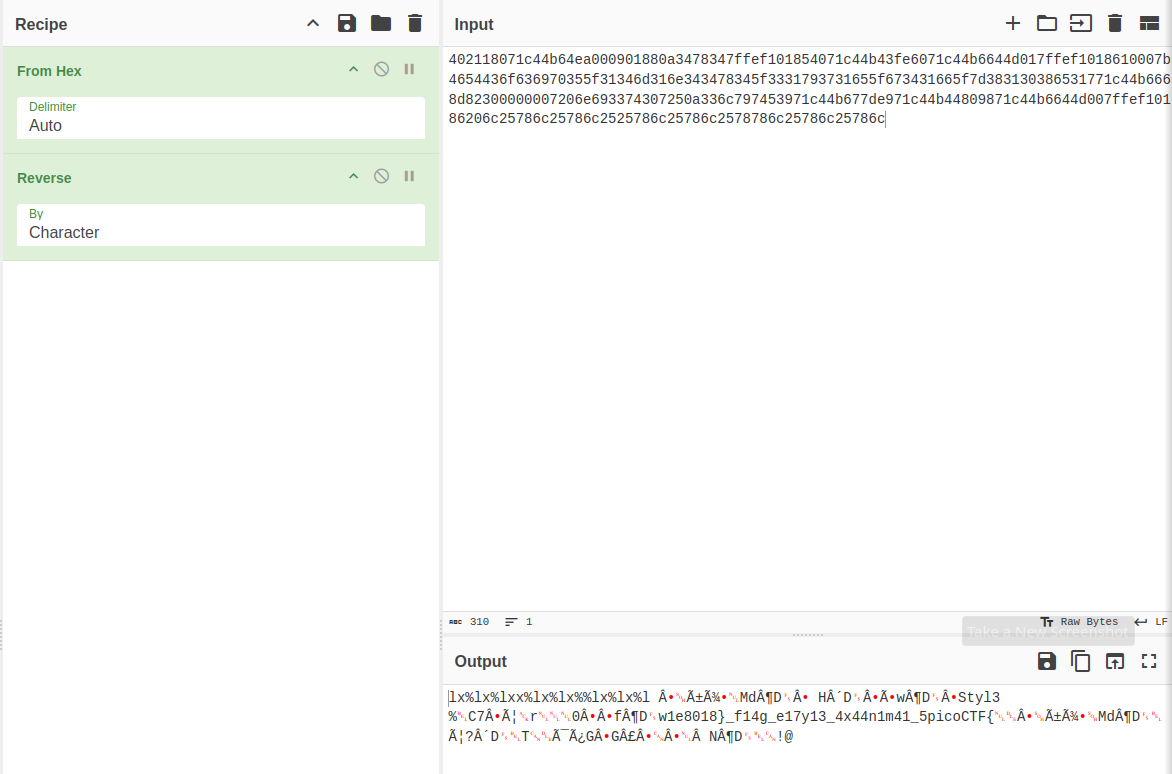1172x774 pixels.
Task: Open the From Hex Delimiter dropdown
Action: click(220, 118)
